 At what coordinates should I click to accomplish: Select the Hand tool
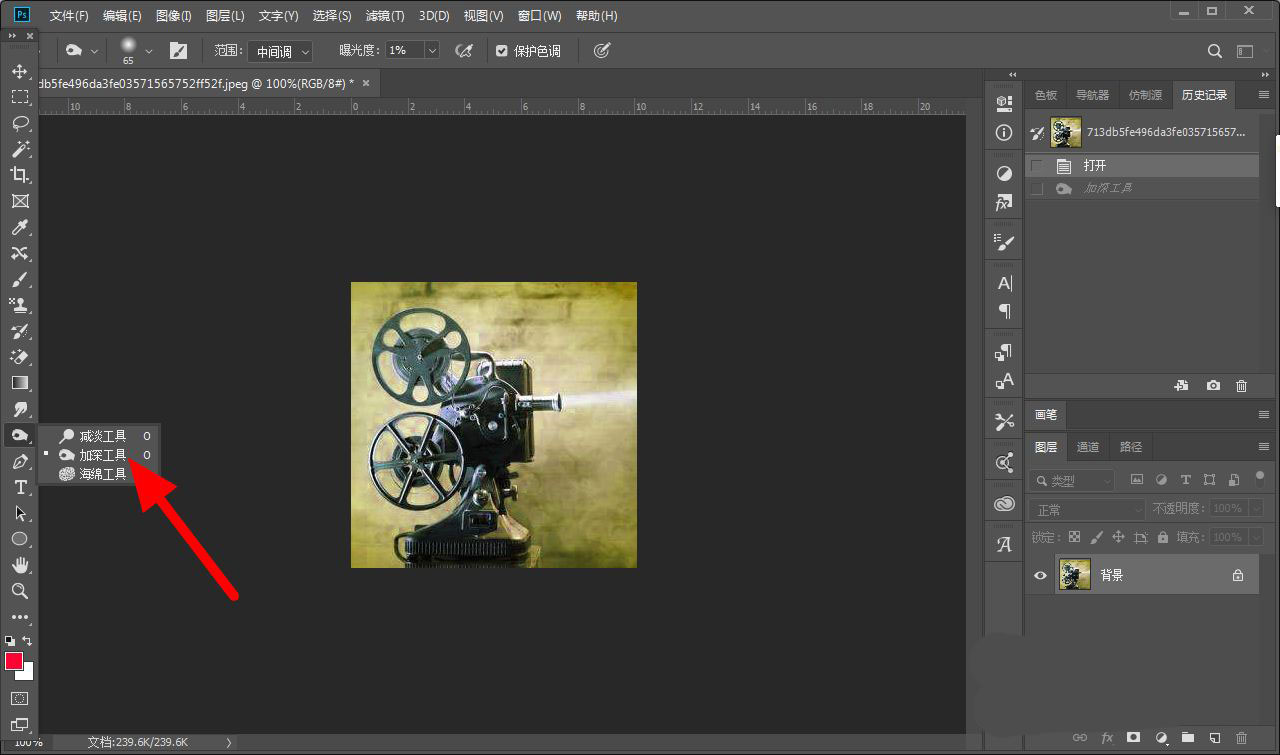[x=19, y=565]
